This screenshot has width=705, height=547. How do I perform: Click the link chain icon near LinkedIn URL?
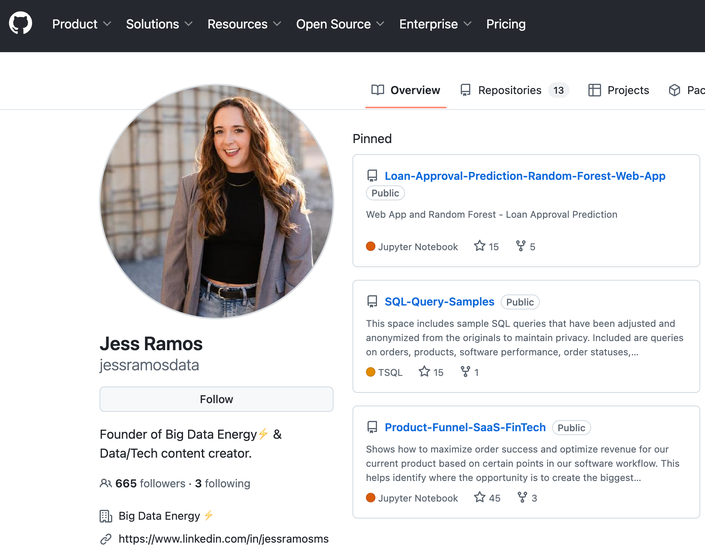click(106, 538)
